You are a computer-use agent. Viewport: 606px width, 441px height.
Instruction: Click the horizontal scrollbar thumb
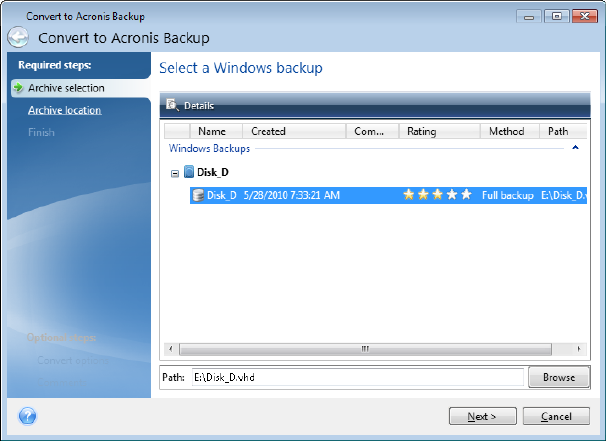365,349
